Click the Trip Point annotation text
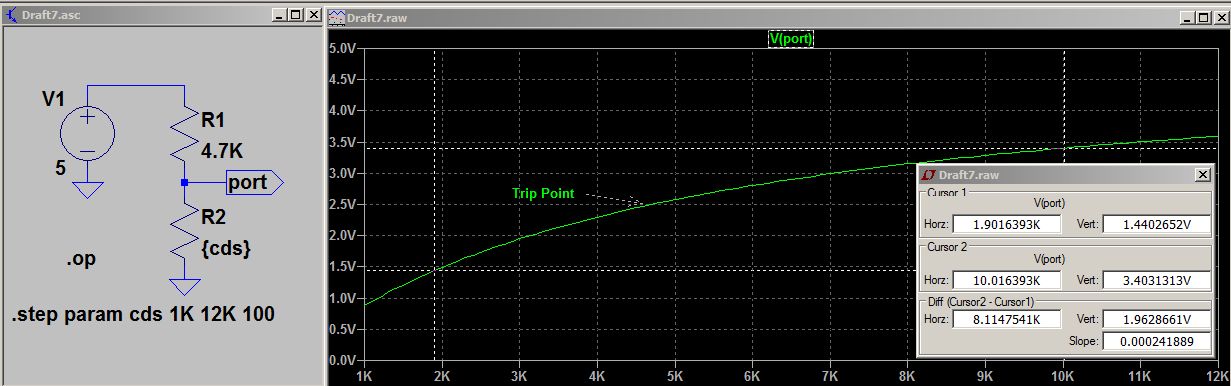1231x386 pixels. 543,193
